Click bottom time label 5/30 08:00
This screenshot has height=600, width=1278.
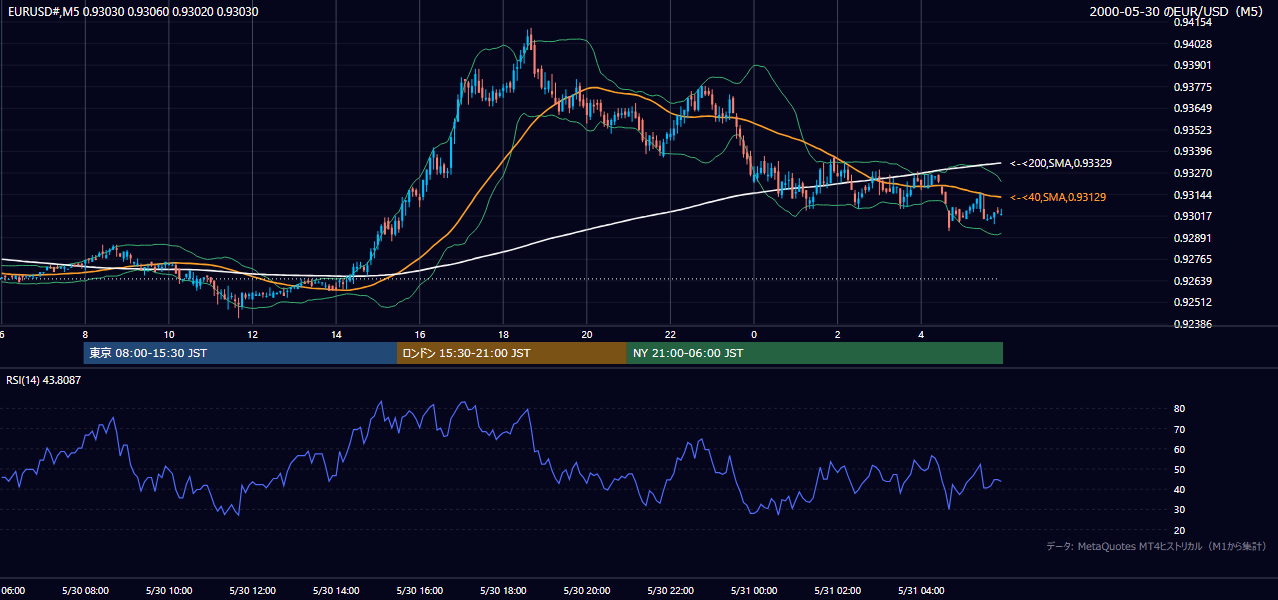tap(84, 590)
